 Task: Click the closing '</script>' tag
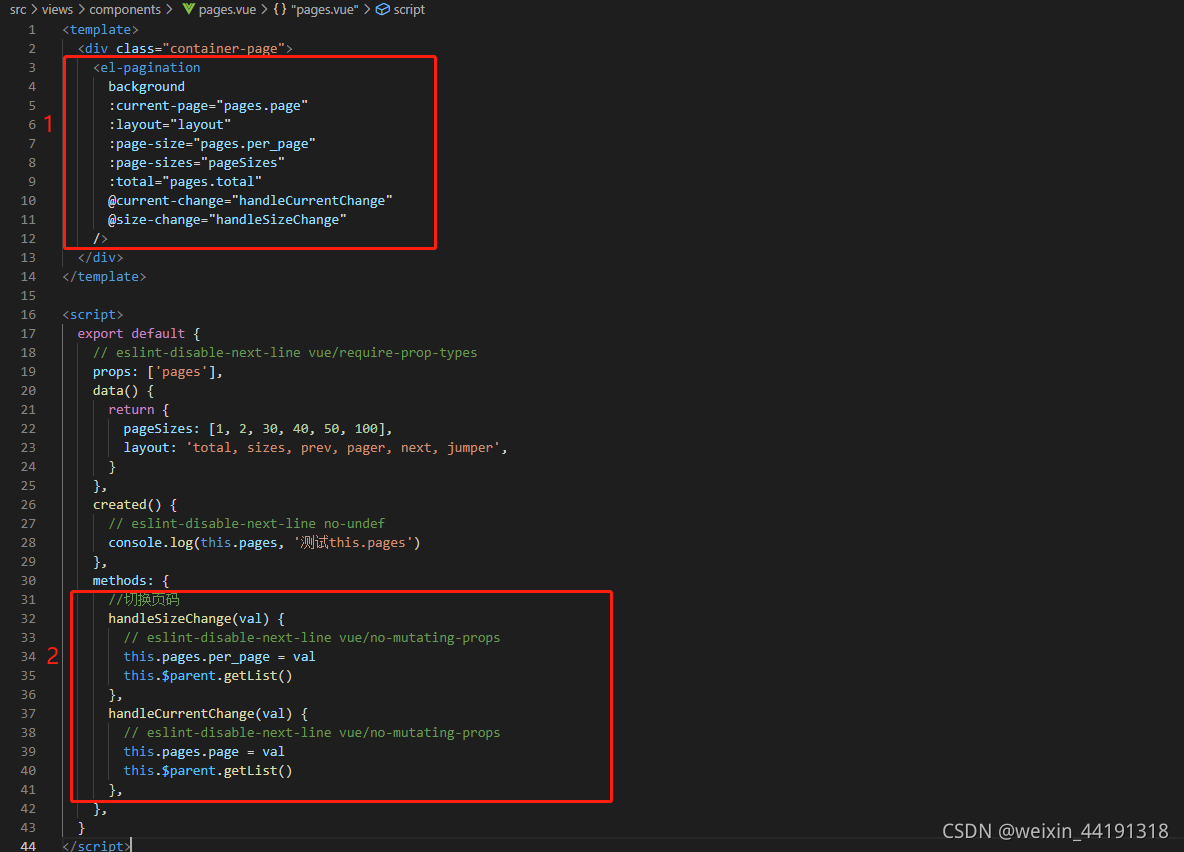(97, 846)
